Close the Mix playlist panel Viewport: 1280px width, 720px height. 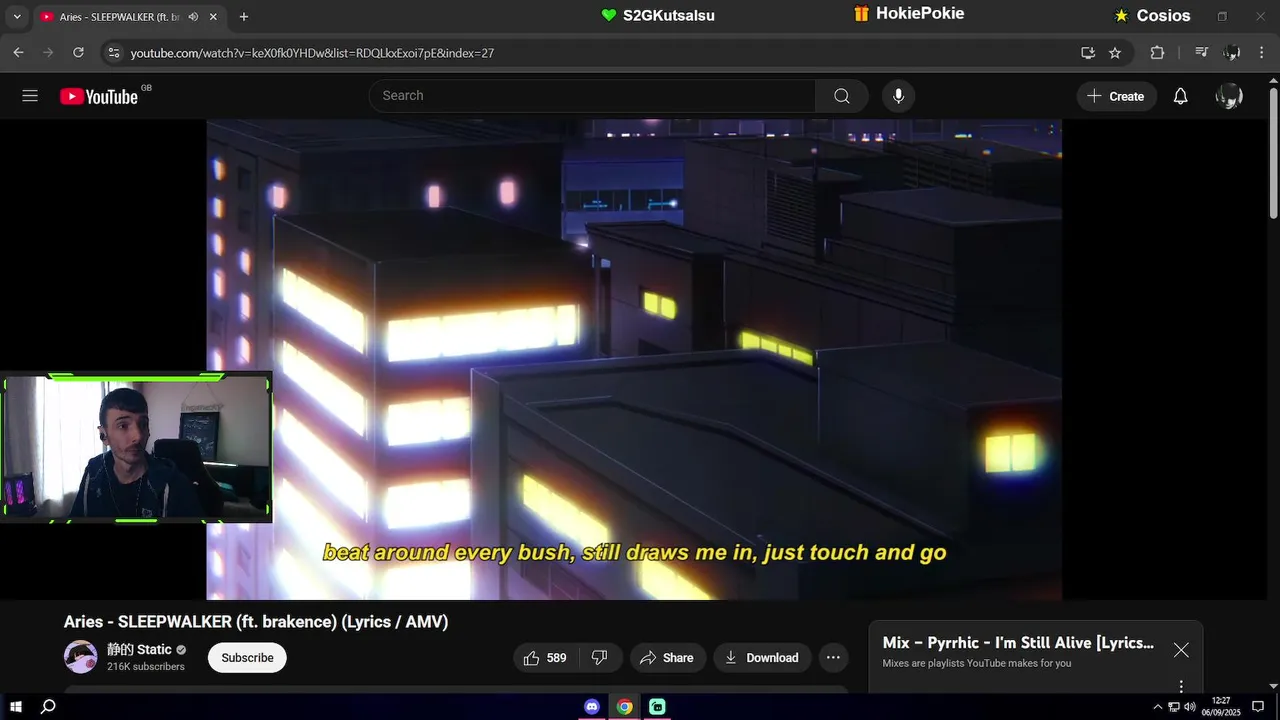tap(1181, 650)
